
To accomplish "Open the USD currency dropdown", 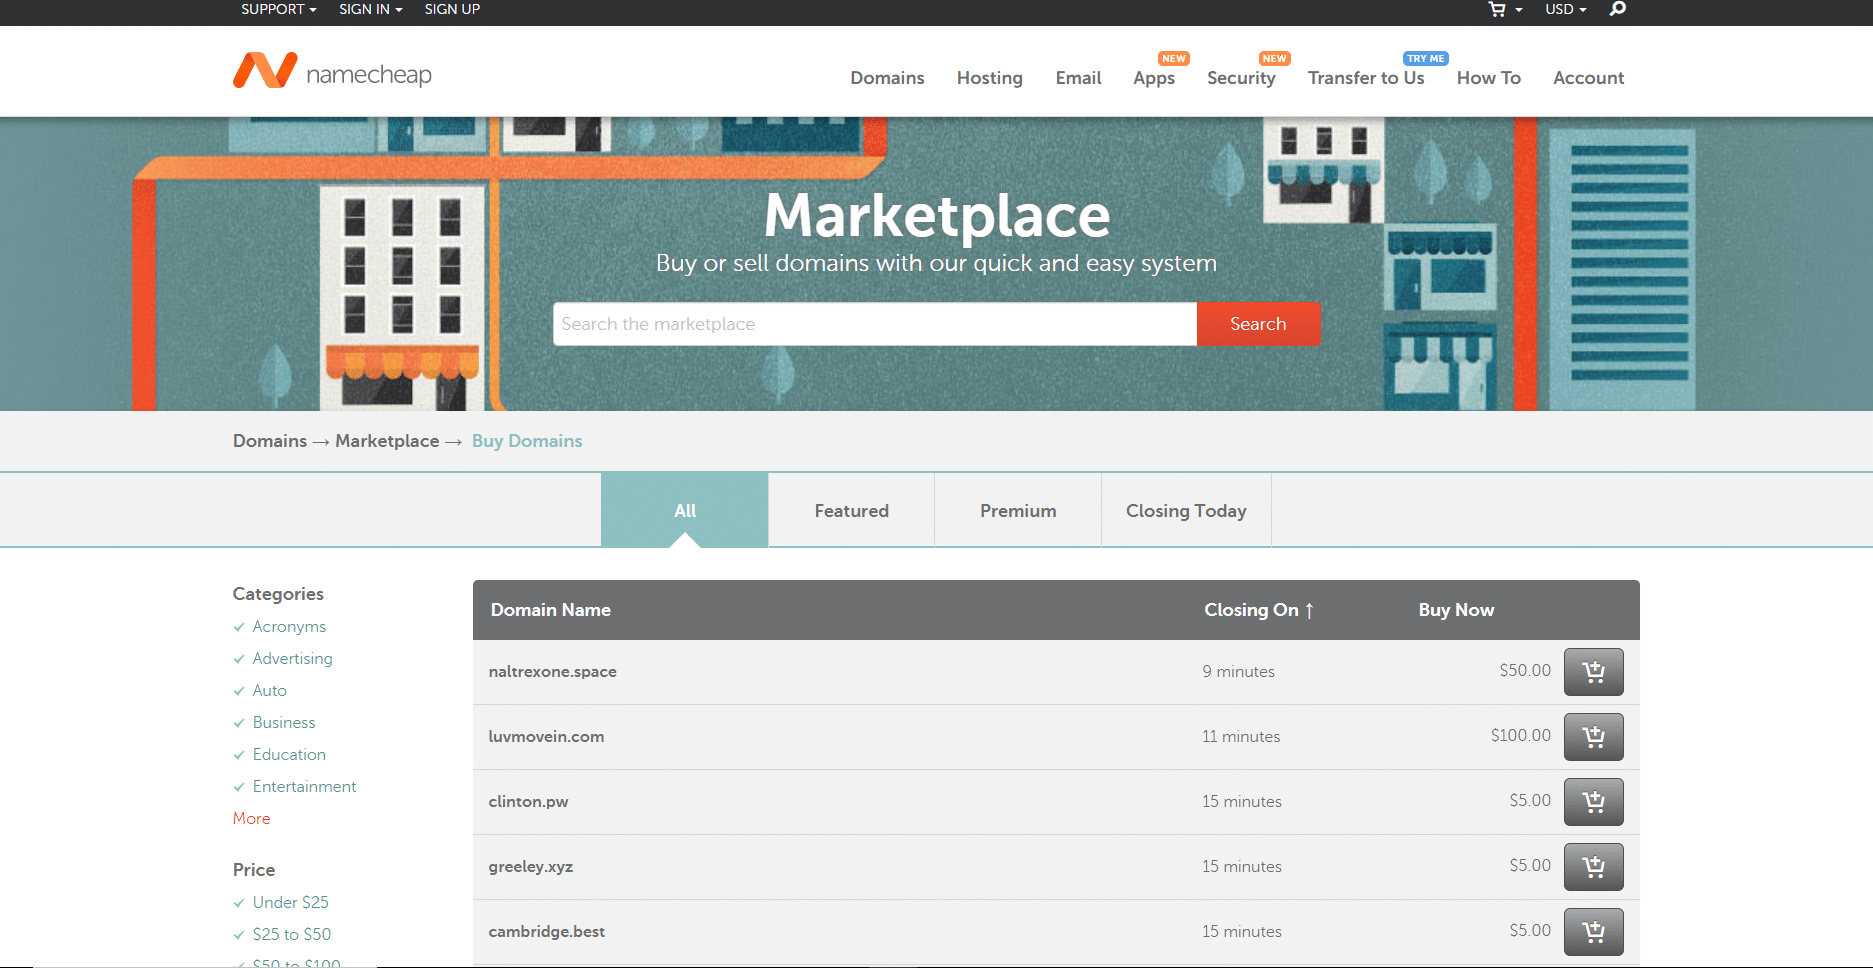I will (x=1566, y=9).
